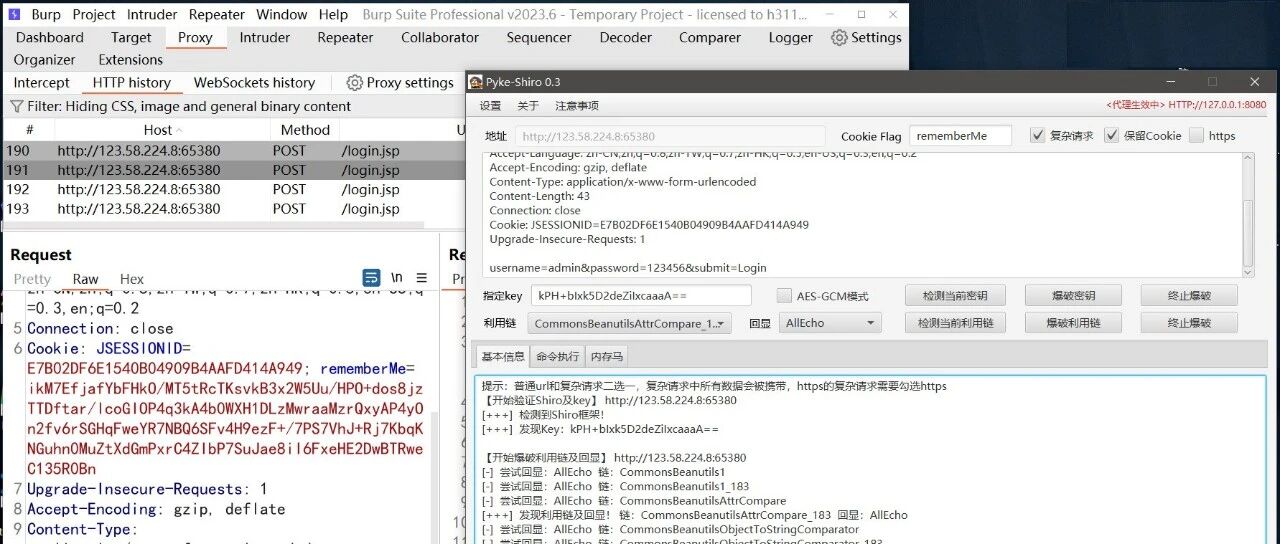This screenshot has width=1280, height=544.
Task: Open the Repeater tab in Burp
Action: (345, 37)
